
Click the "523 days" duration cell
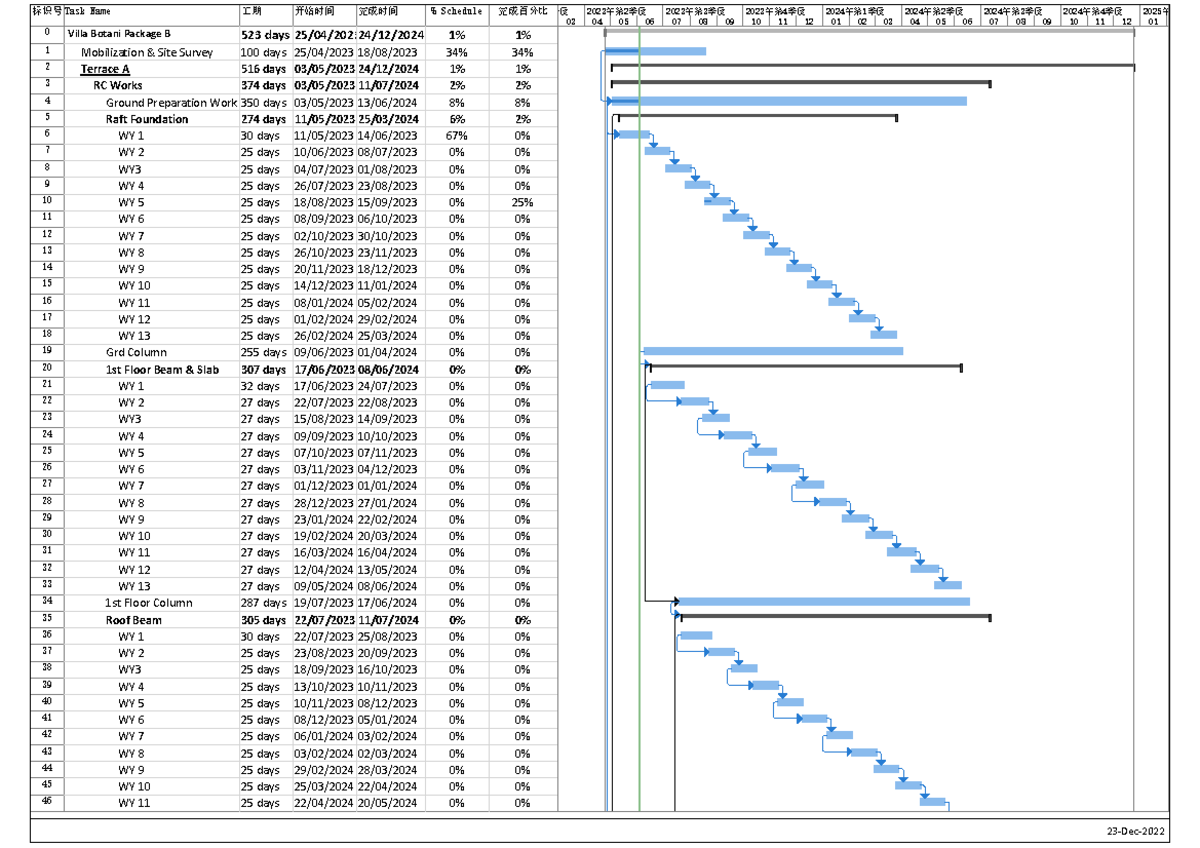(x=266, y=35)
